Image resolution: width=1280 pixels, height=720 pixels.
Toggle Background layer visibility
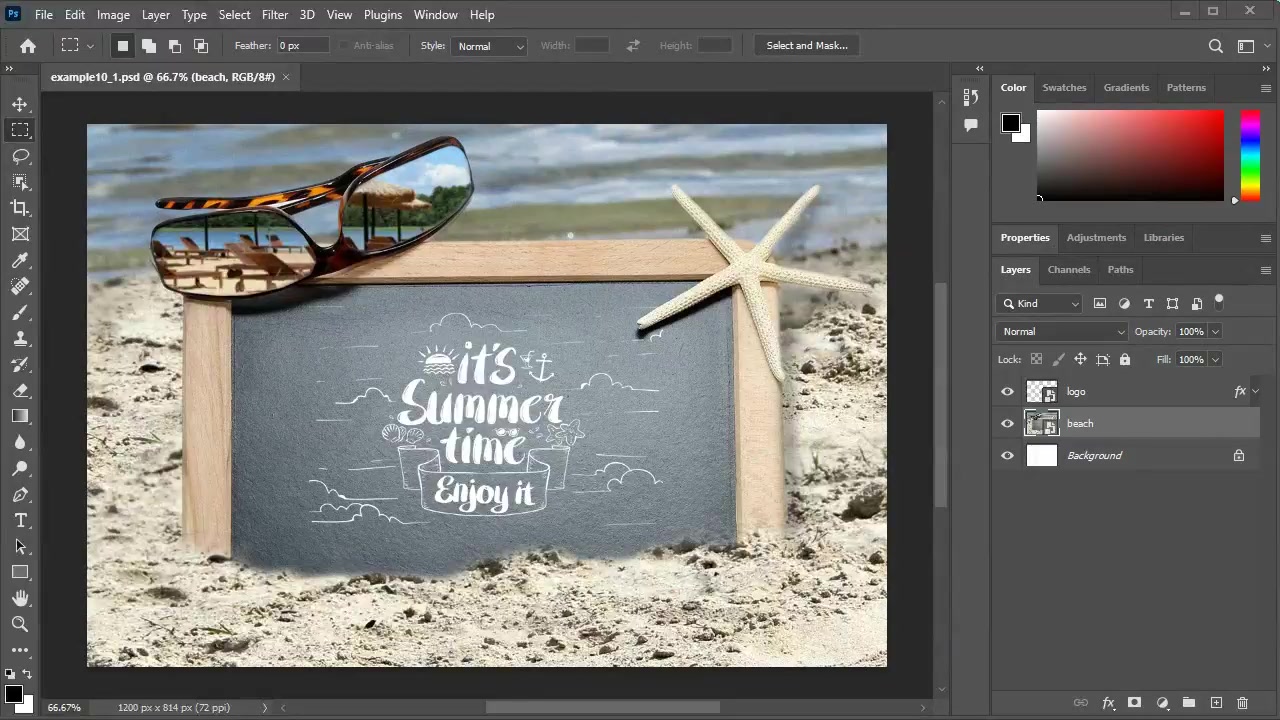tap(1007, 456)
